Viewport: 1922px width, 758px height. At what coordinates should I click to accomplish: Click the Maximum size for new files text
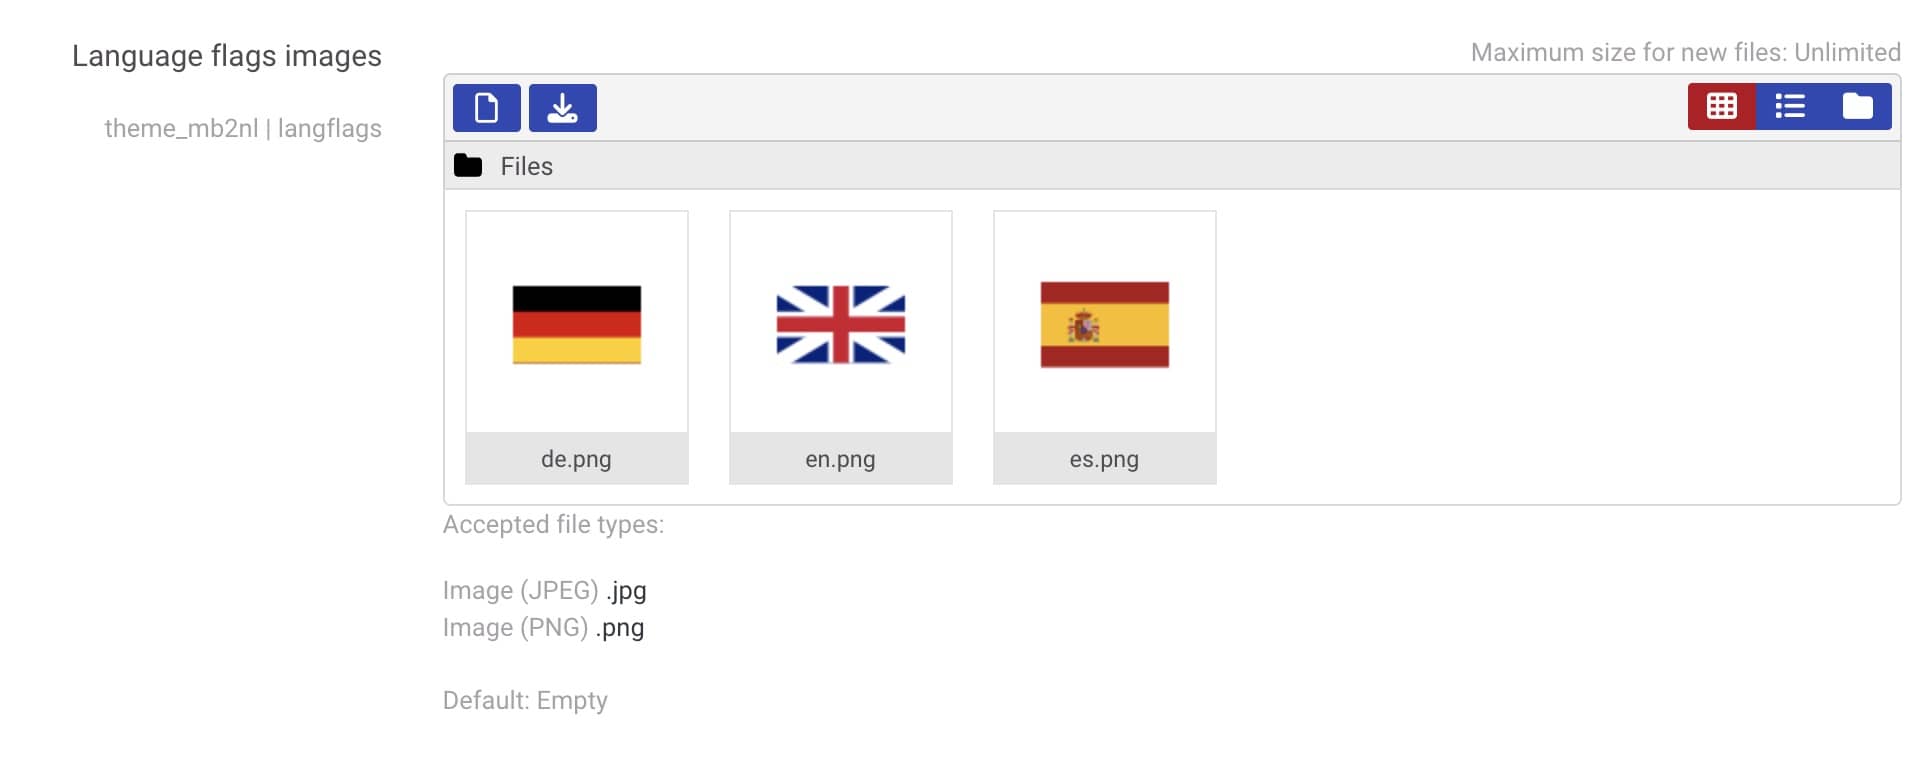coord(1685,53)
